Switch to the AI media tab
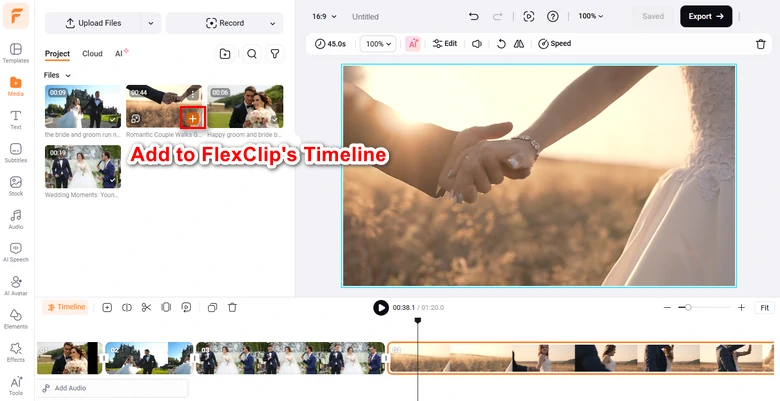This screenshot has width=780, height=401. (x=121, y=53)
